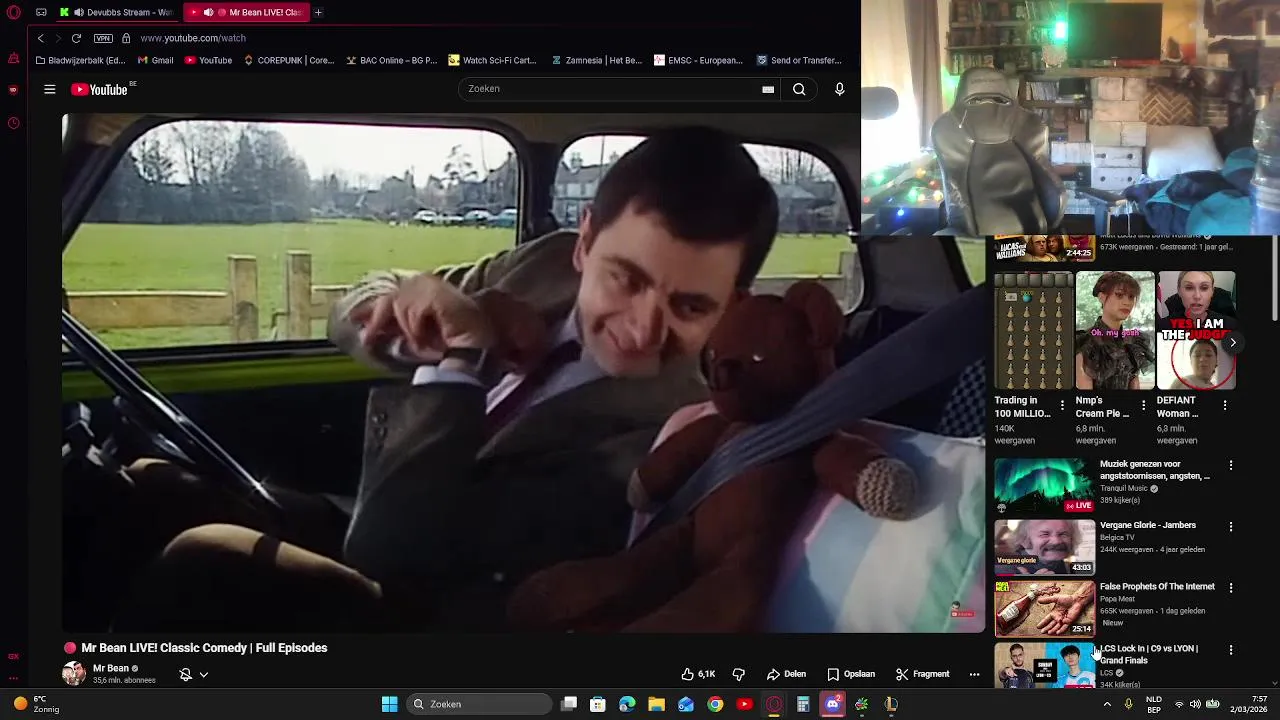Open False Prophets Of The Internet thumbnail
Viewport: 1280px width, 720px height.
(1044, 608)
